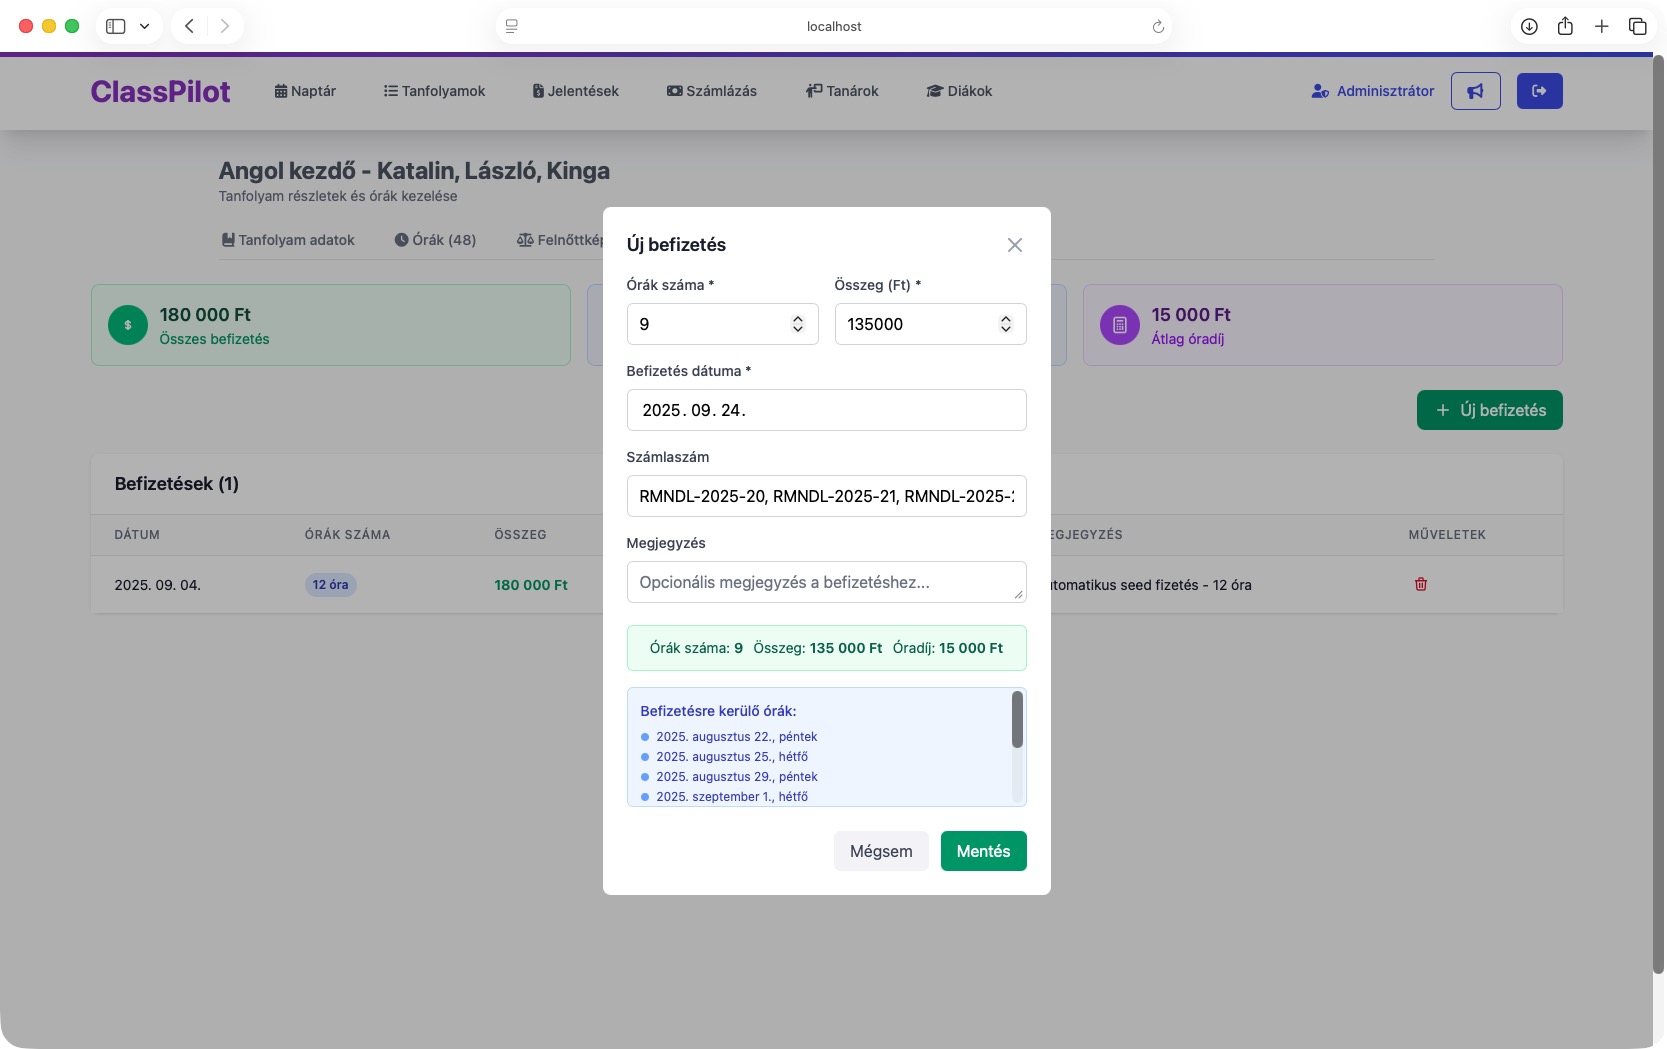Focus the Megjegyzés text area
Image resolution: width=1667 pixels, height=1049 pixels.
[825, 582]
